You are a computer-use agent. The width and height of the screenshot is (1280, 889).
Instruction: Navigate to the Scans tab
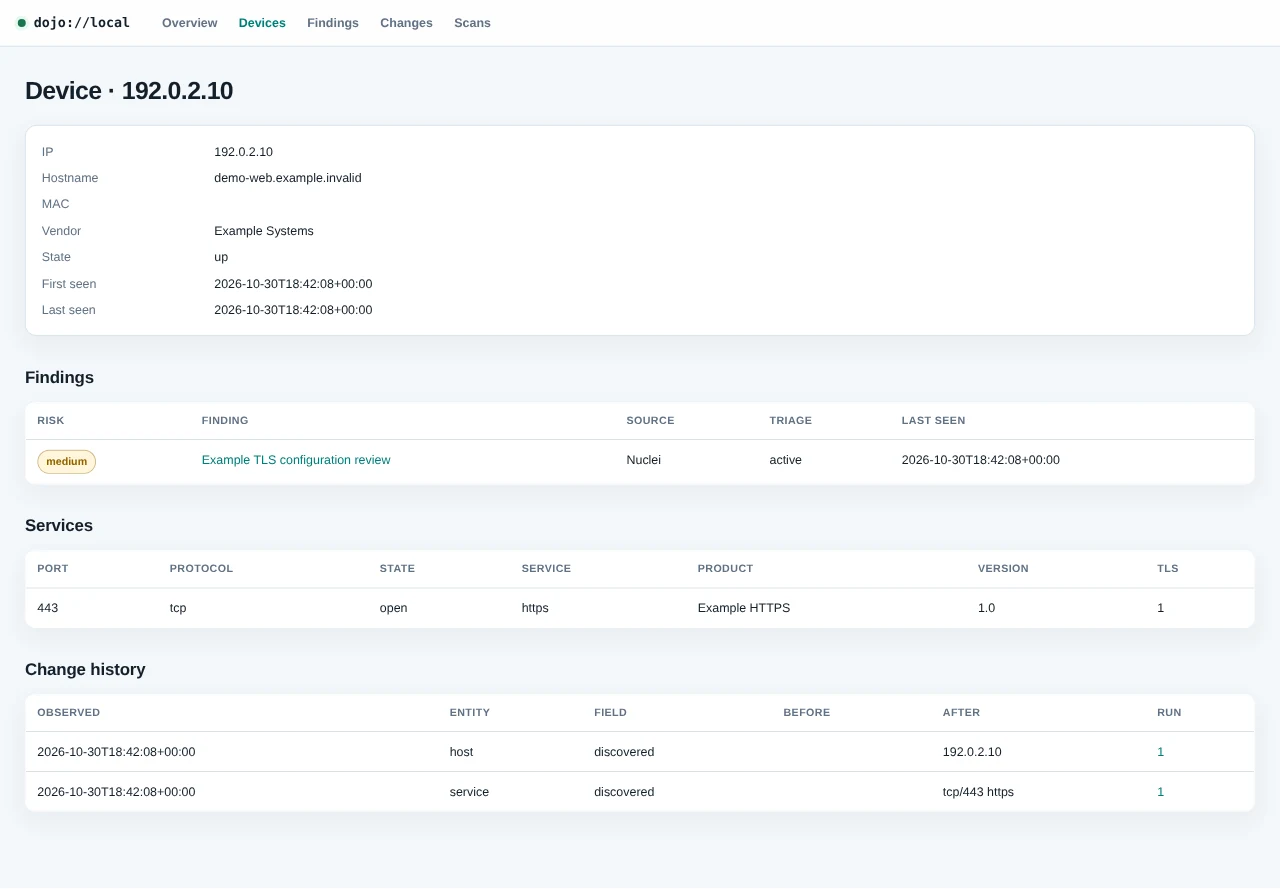(472, 23)
